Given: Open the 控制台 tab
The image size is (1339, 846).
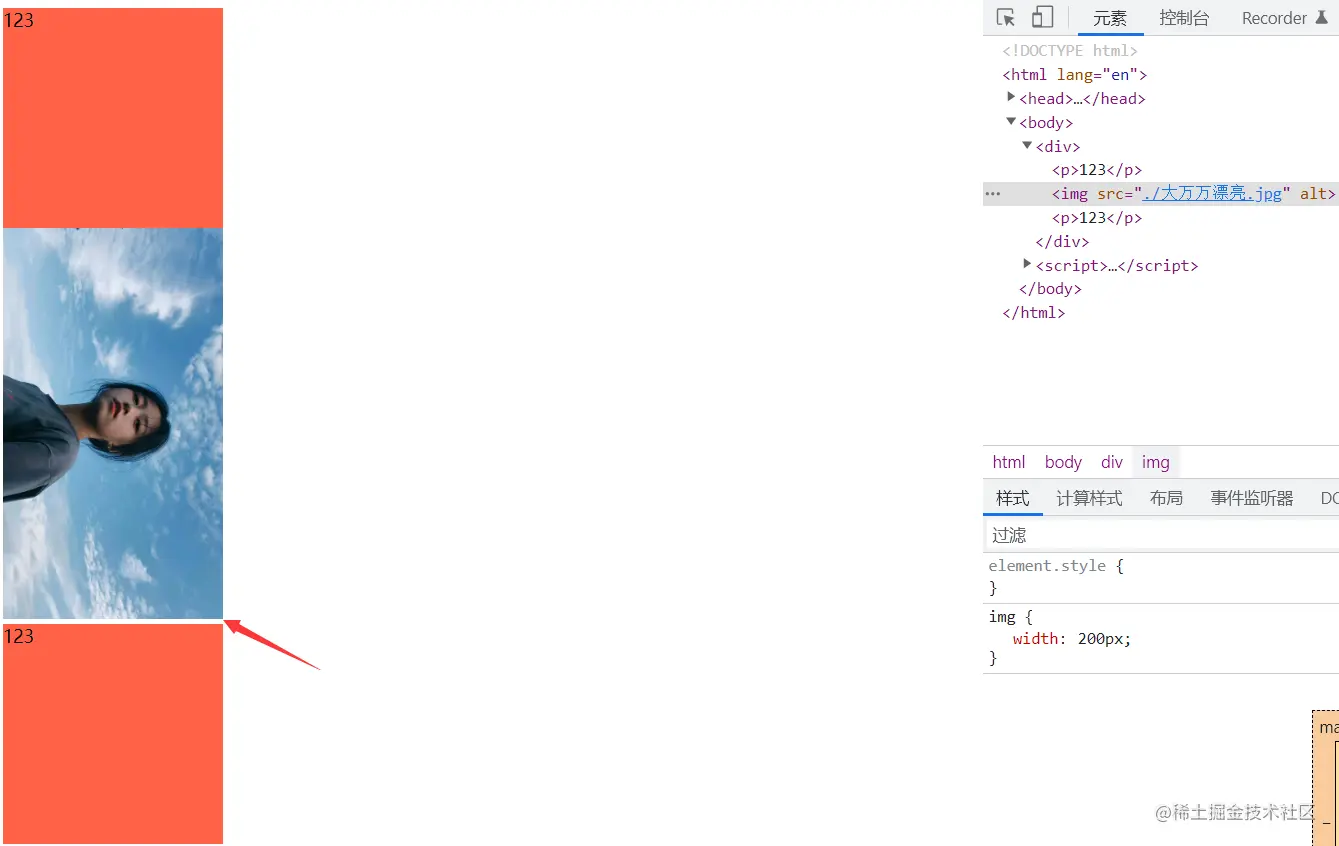Looking at the screenshot, I should (1184, 18).
